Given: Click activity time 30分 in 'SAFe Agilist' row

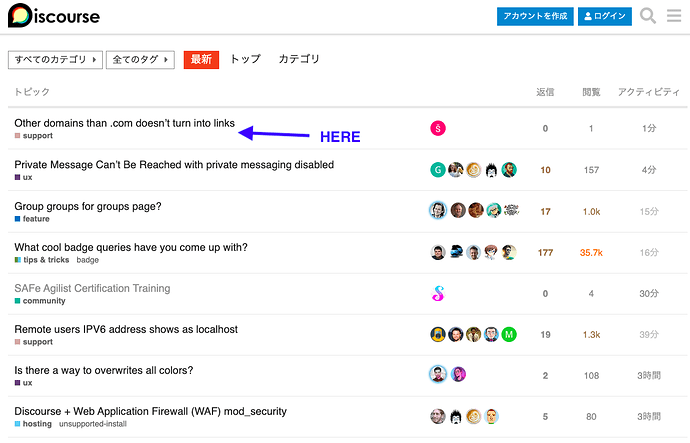Looking at the screenshot, I should [x=649, y=293].
